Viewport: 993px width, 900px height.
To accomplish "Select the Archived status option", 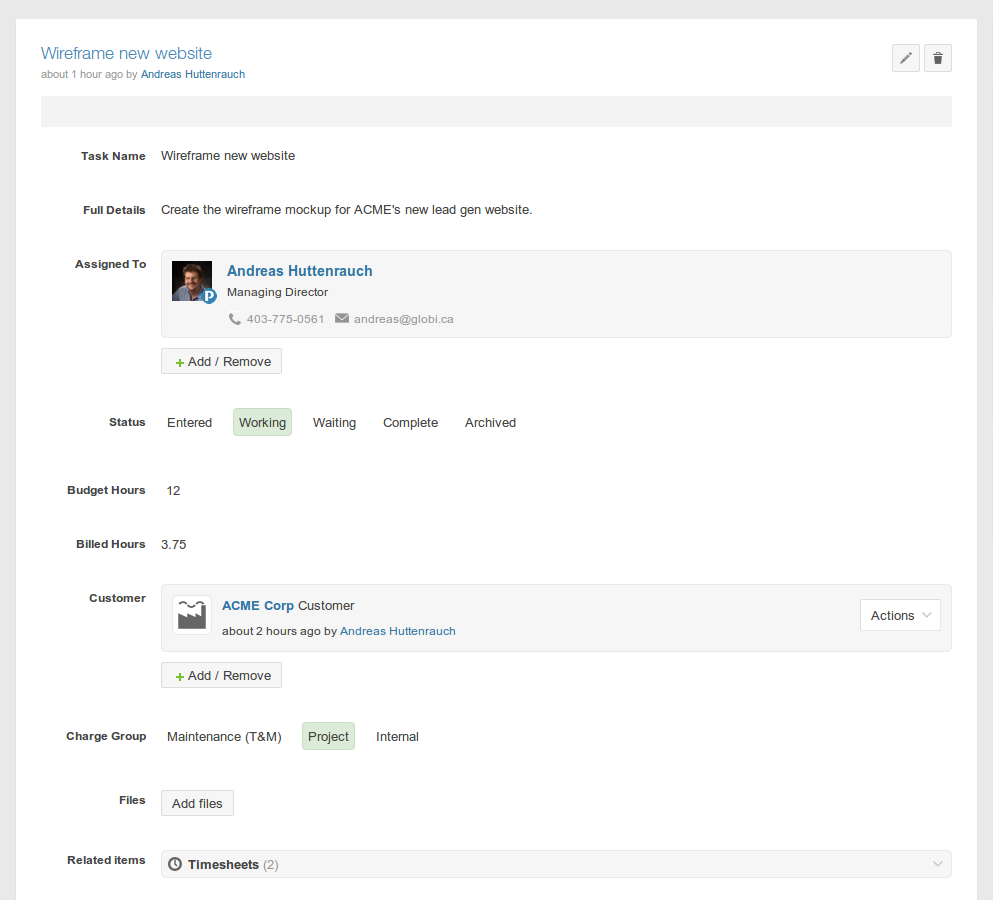I will 490,423.
